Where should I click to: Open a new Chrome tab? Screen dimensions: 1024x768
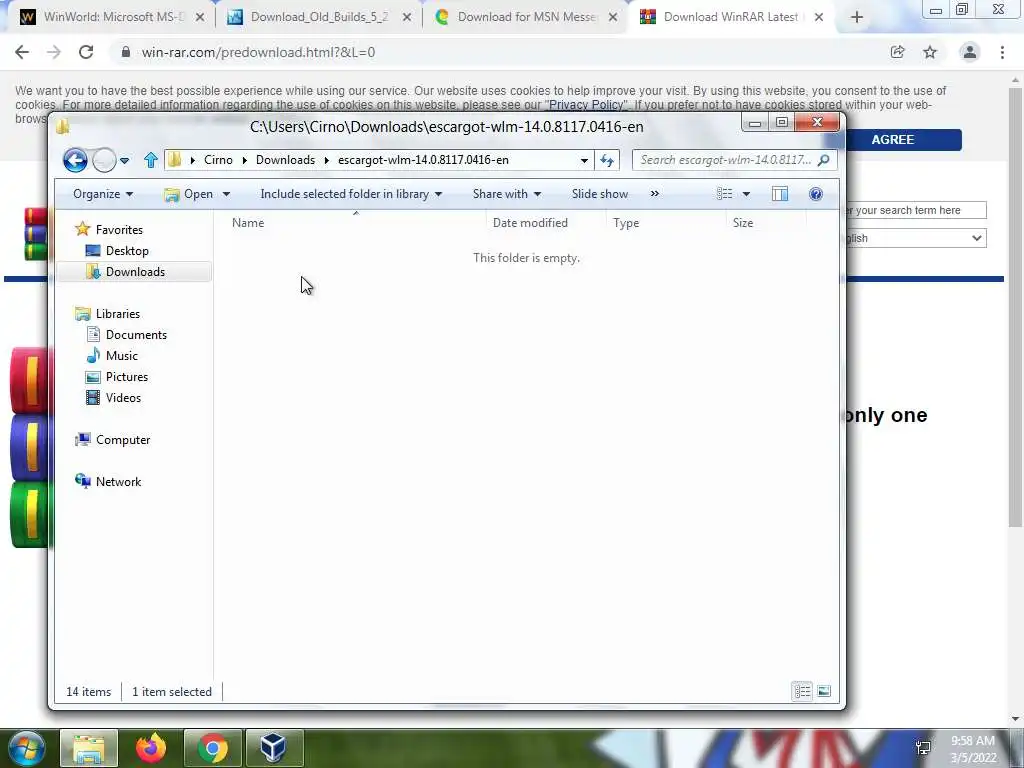(x=857, y=18)
